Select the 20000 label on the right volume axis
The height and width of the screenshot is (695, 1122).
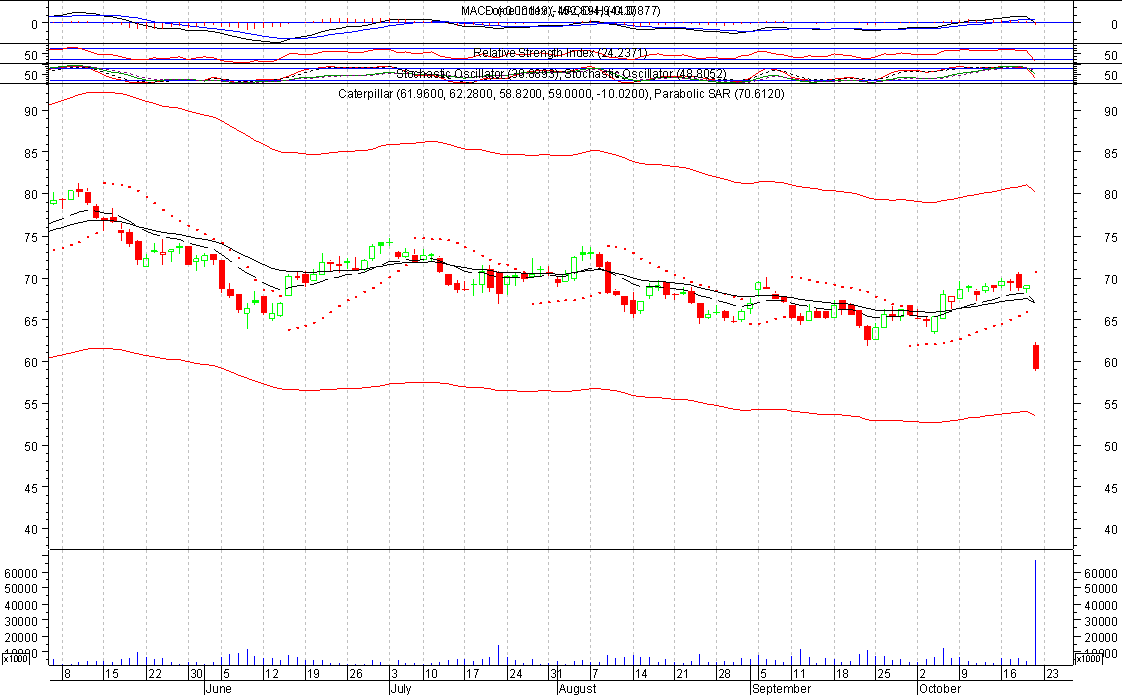click(1101, 638)
